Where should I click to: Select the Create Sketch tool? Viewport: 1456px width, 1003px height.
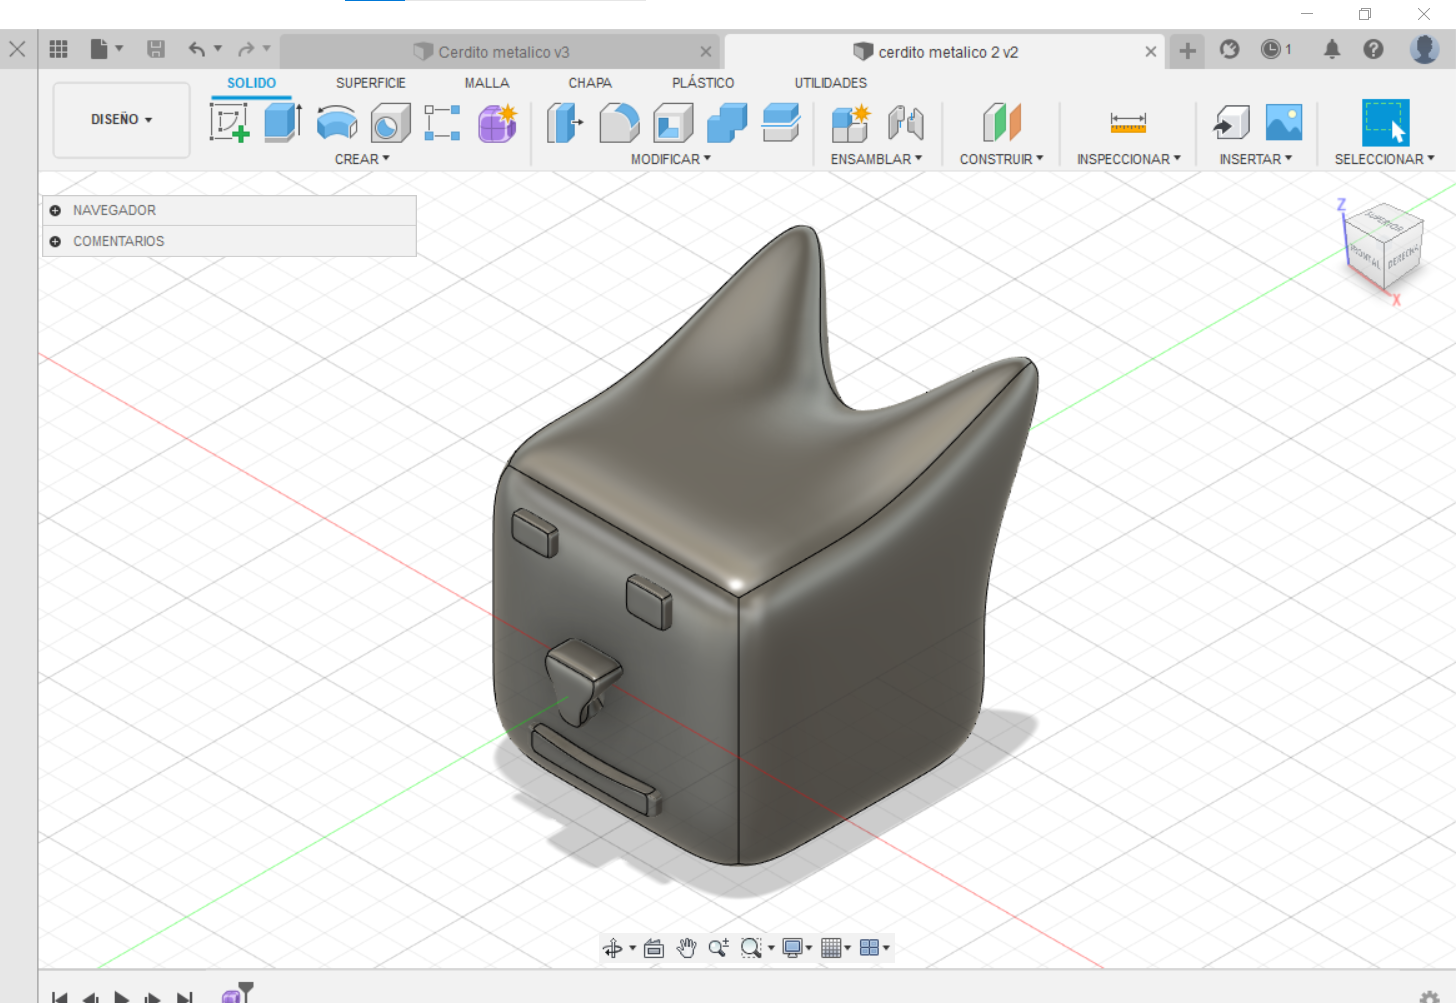tap(229, 123)
